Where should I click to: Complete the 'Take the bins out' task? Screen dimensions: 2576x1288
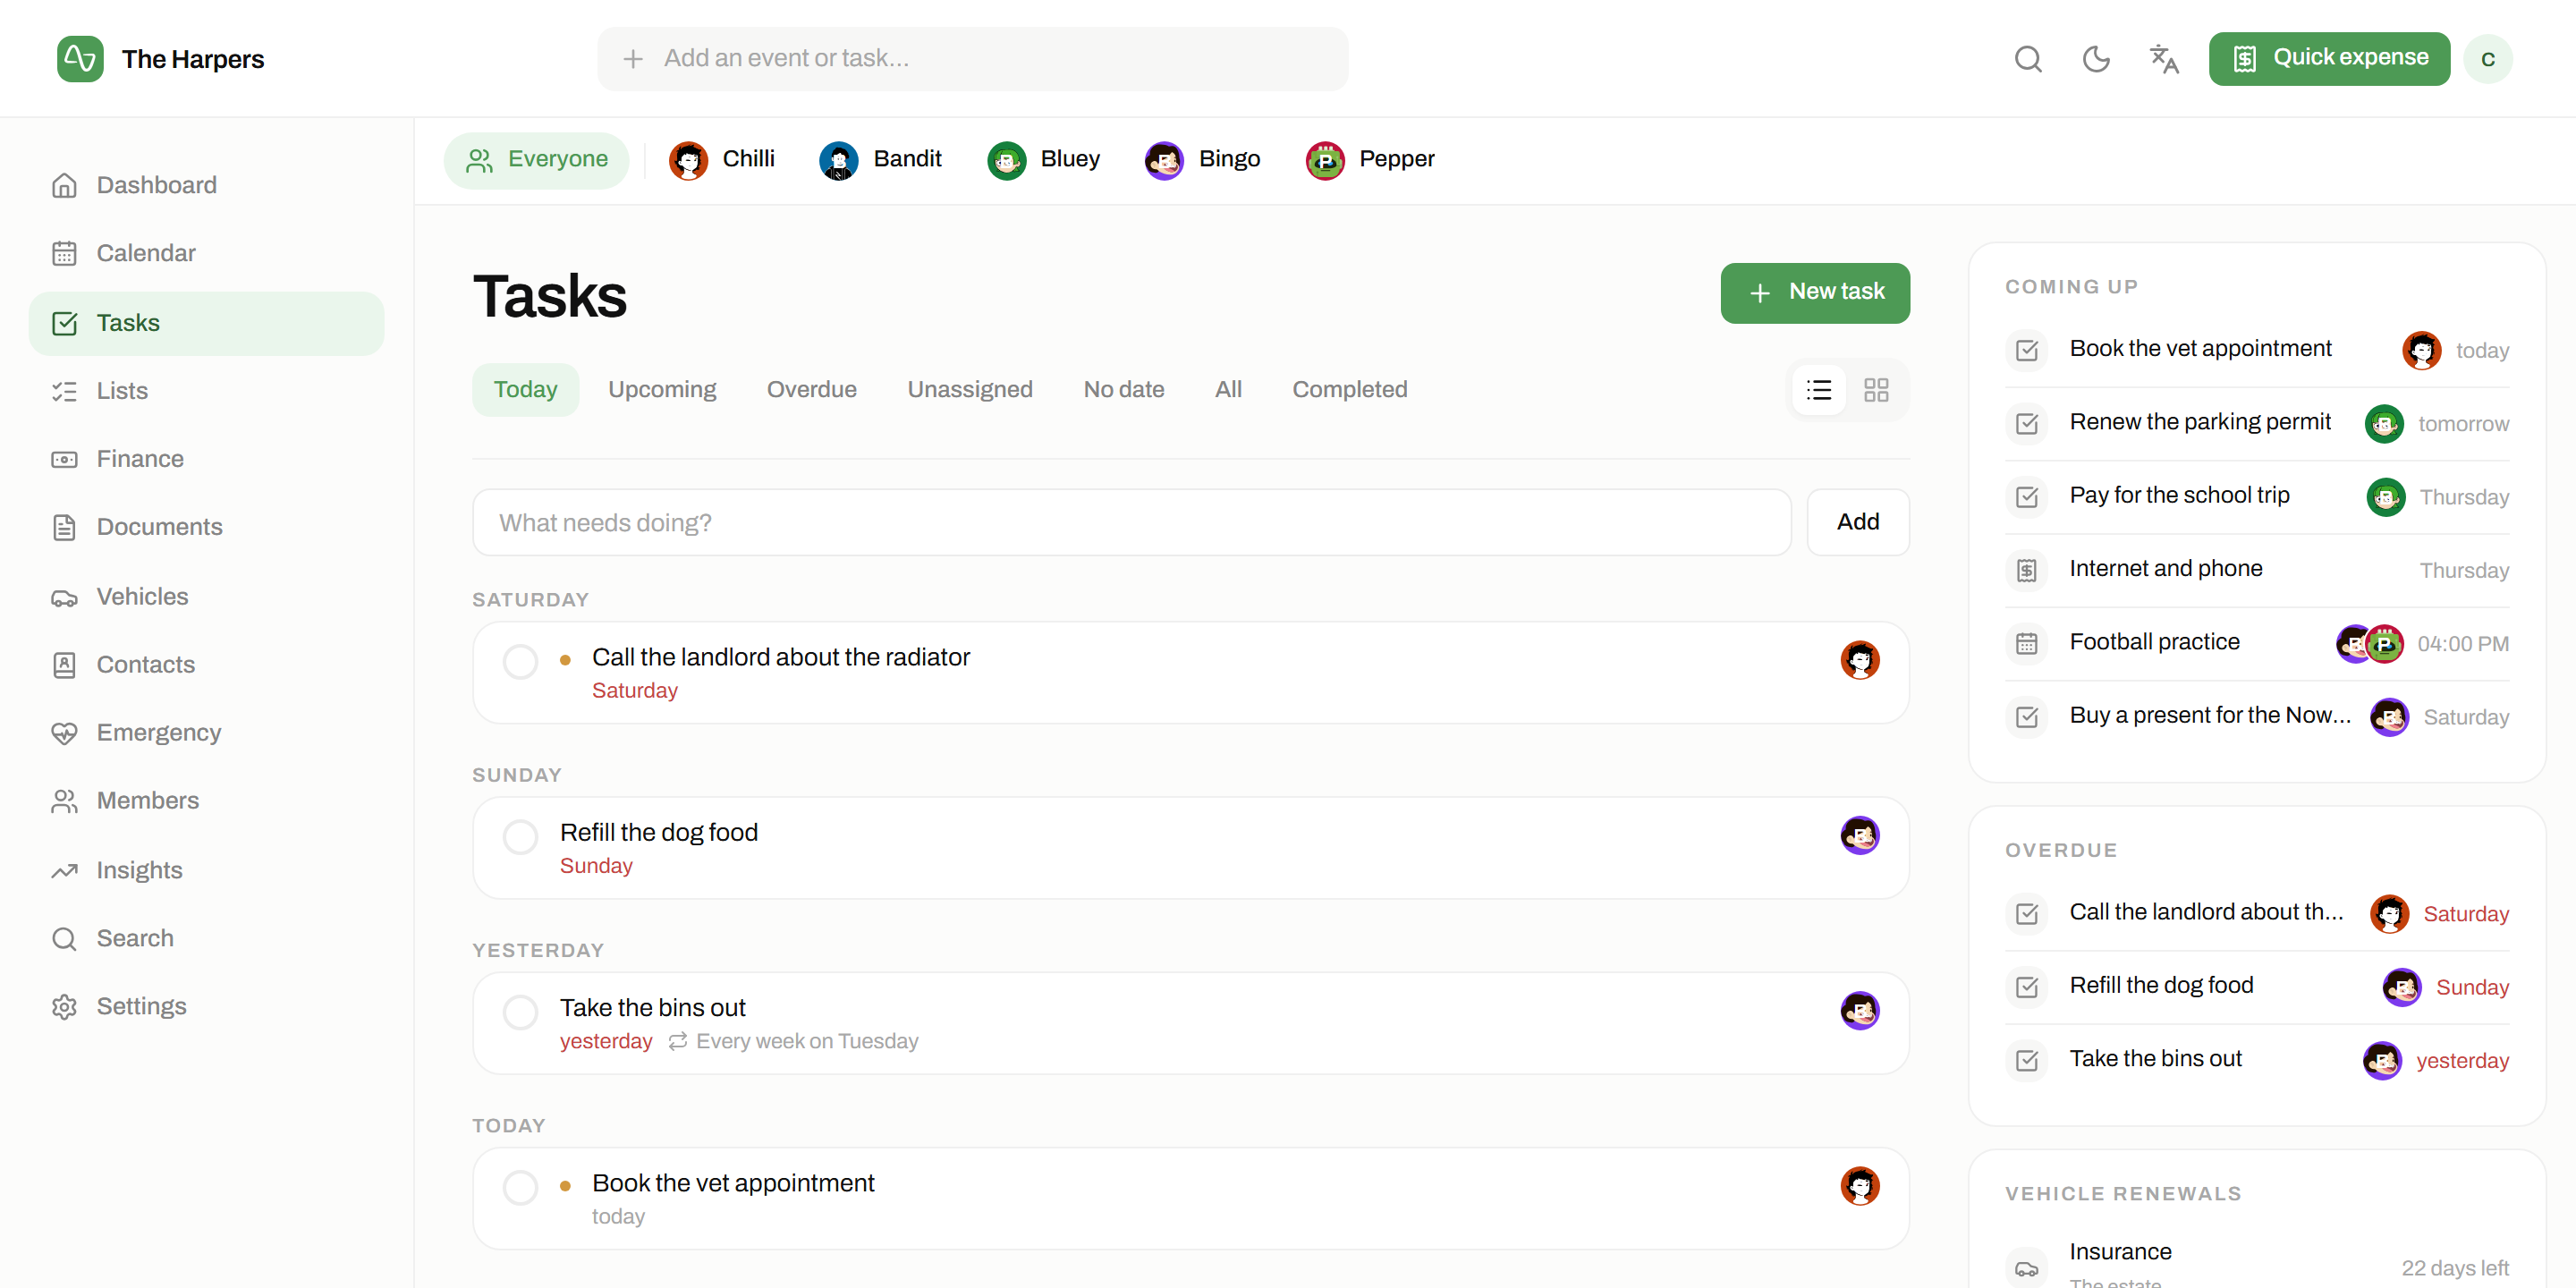point(520,1012)
